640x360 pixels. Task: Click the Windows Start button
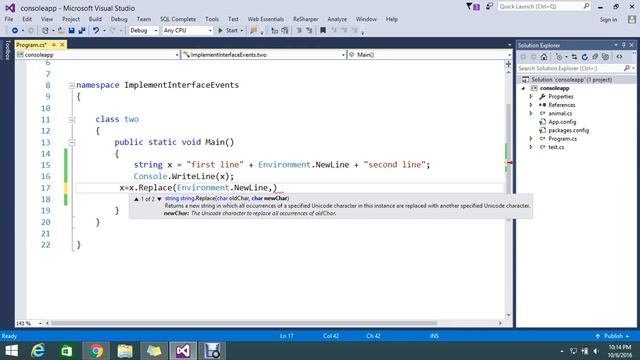point(11,351)
